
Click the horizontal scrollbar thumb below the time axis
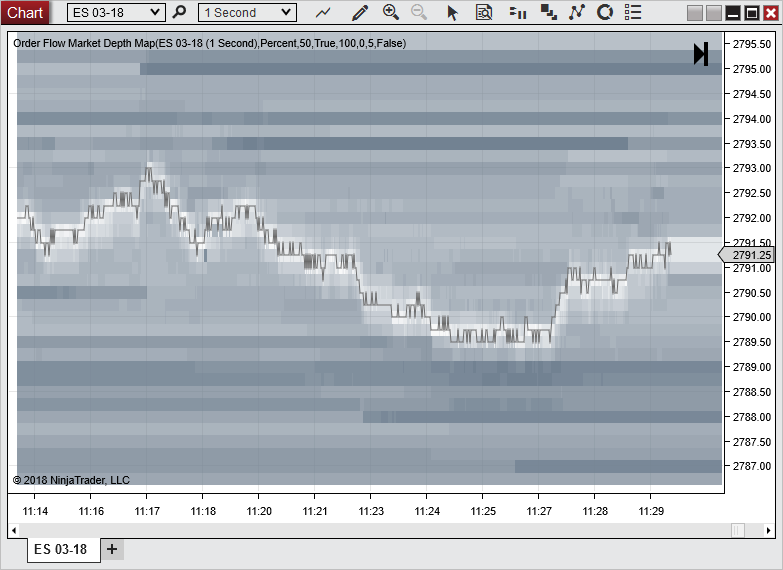[x=738, y=530]
